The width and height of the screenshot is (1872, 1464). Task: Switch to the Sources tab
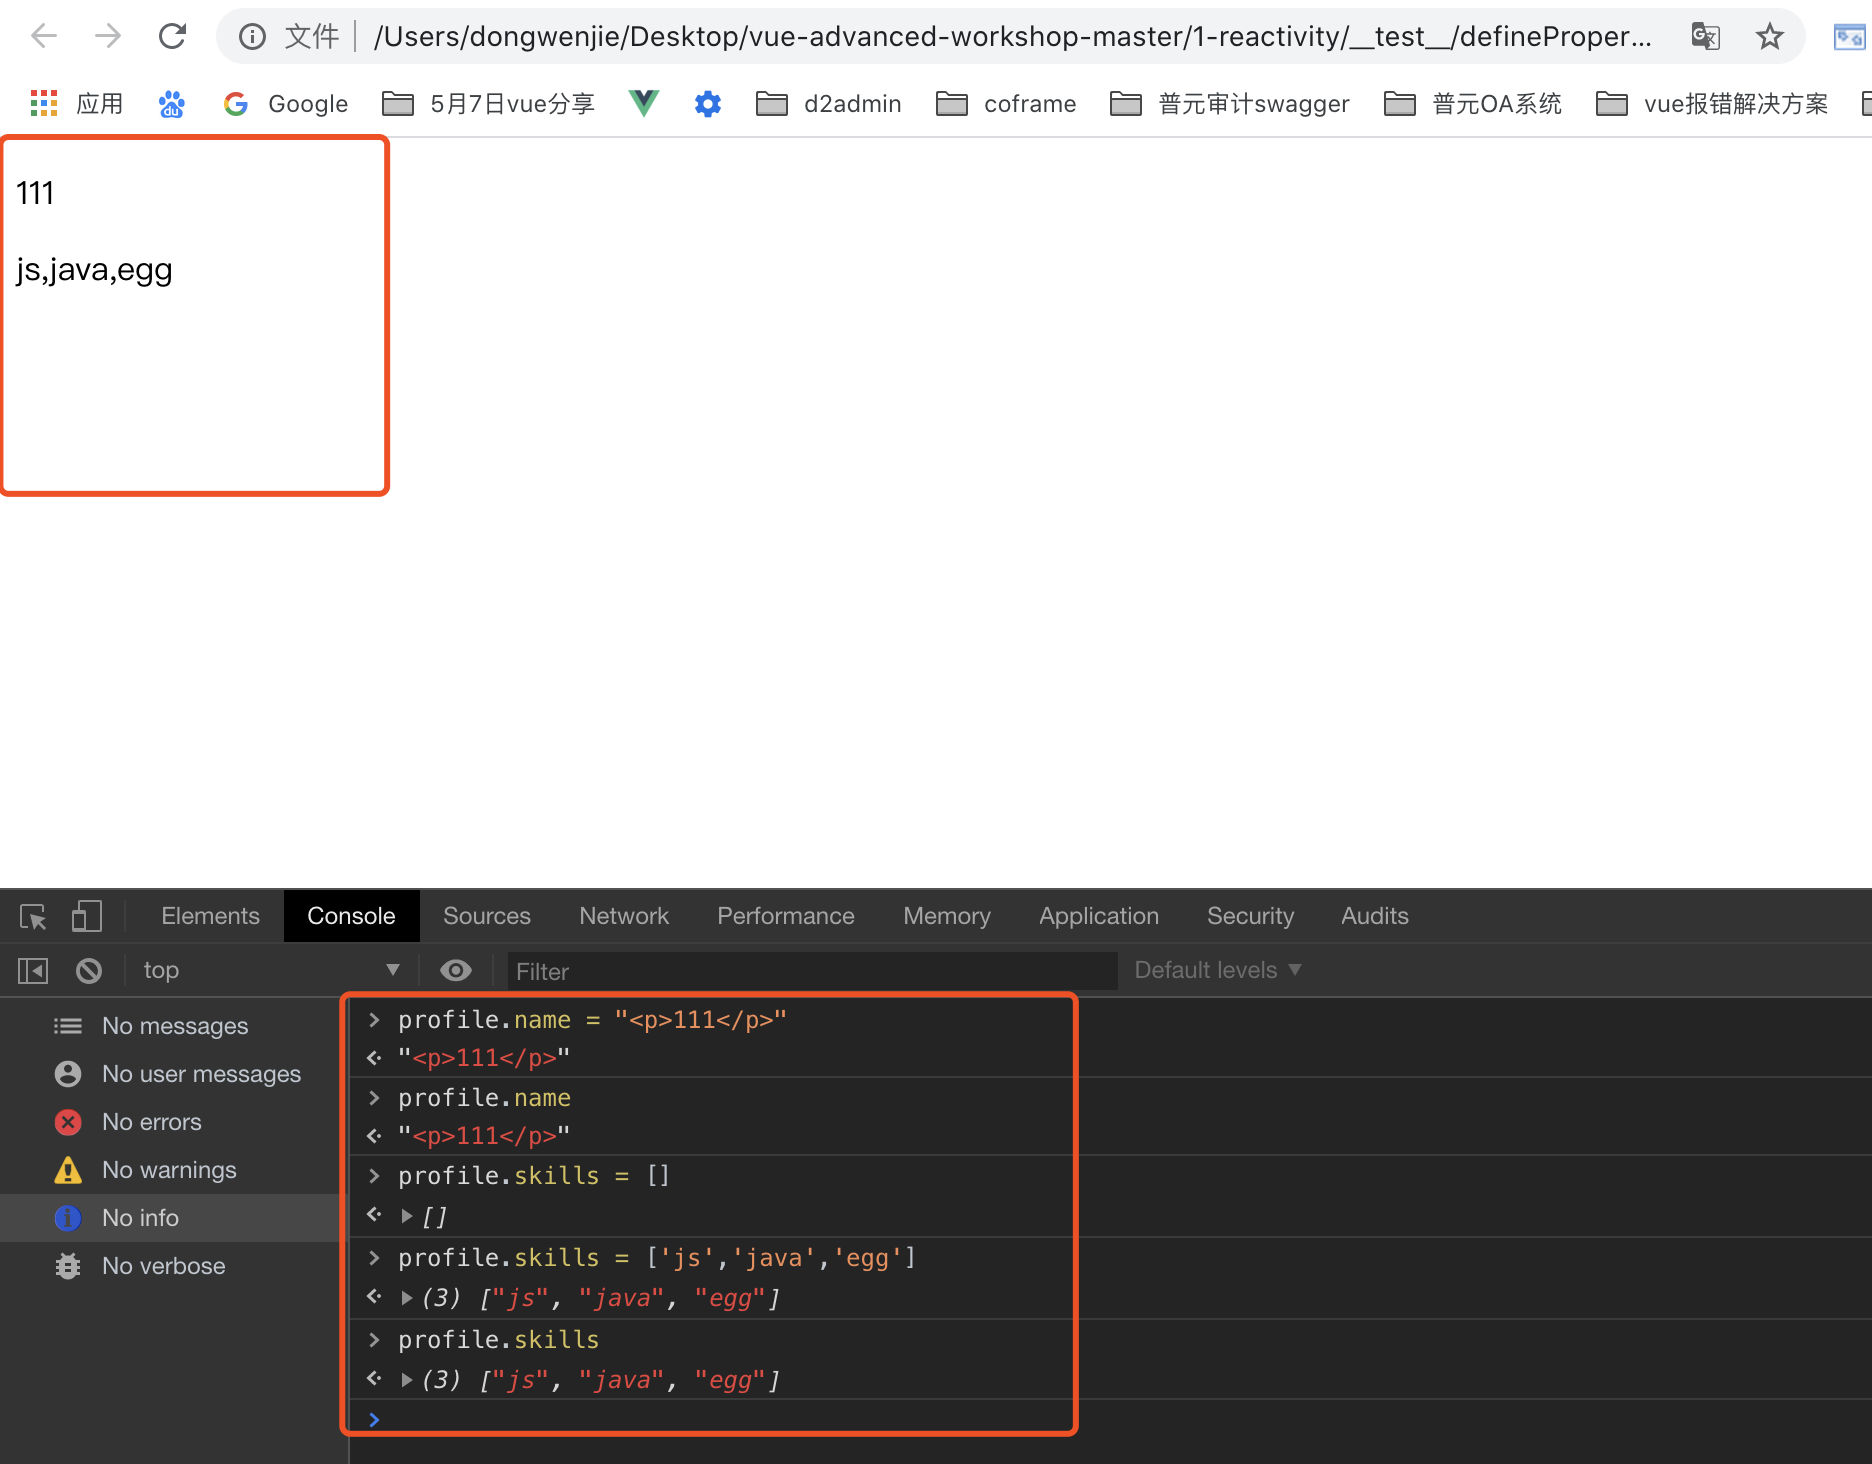[x=487, y=916]
